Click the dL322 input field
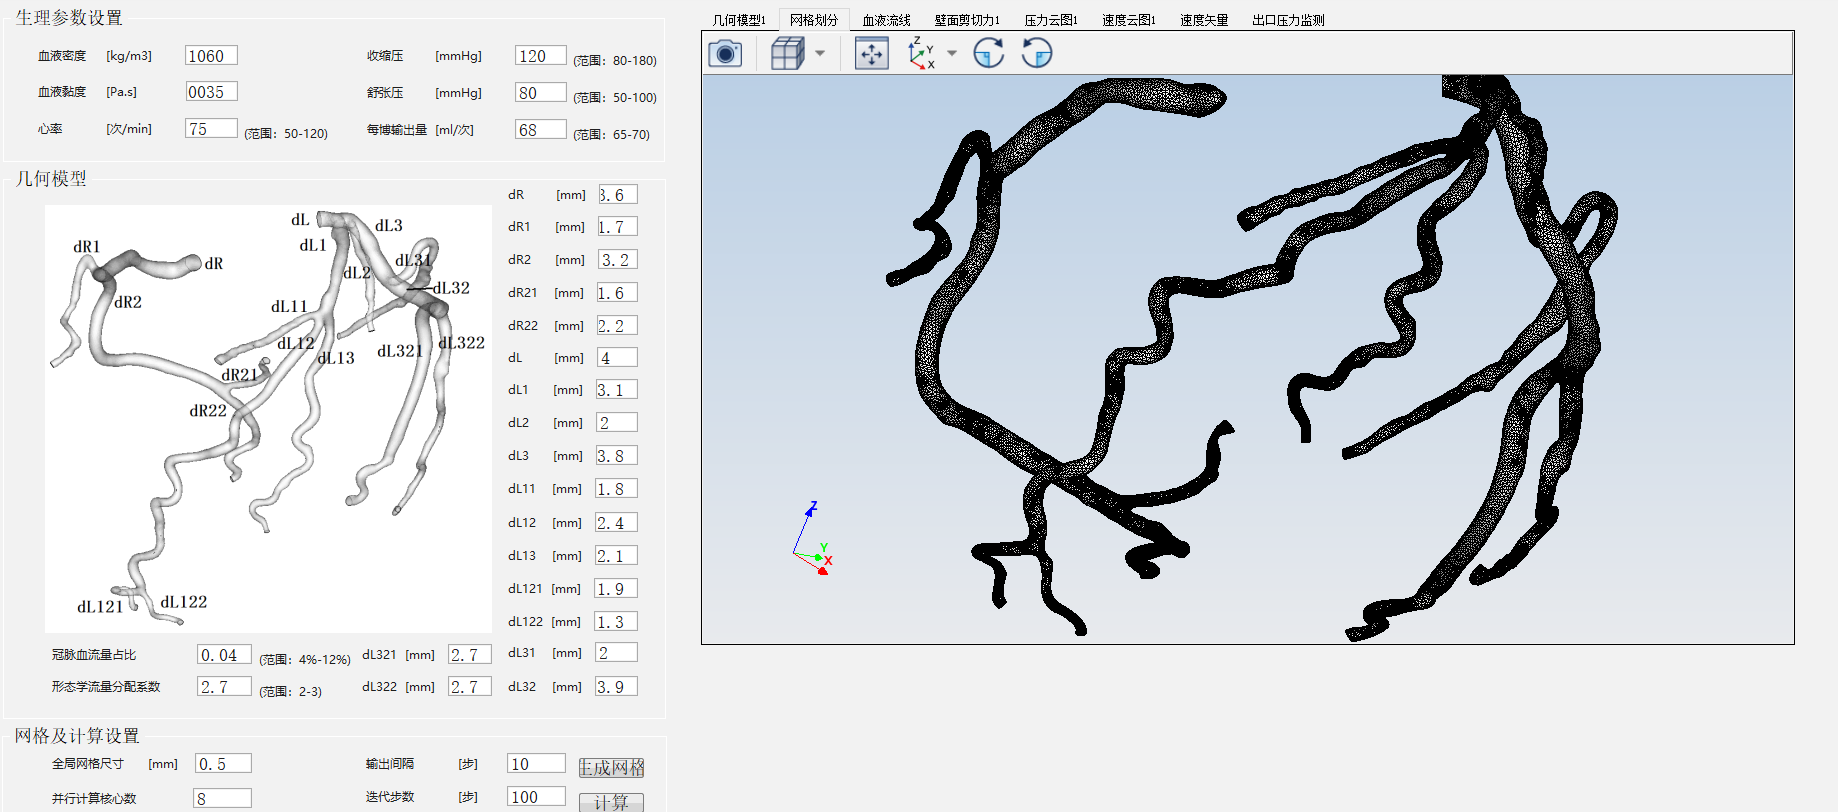 pos(470,687)
